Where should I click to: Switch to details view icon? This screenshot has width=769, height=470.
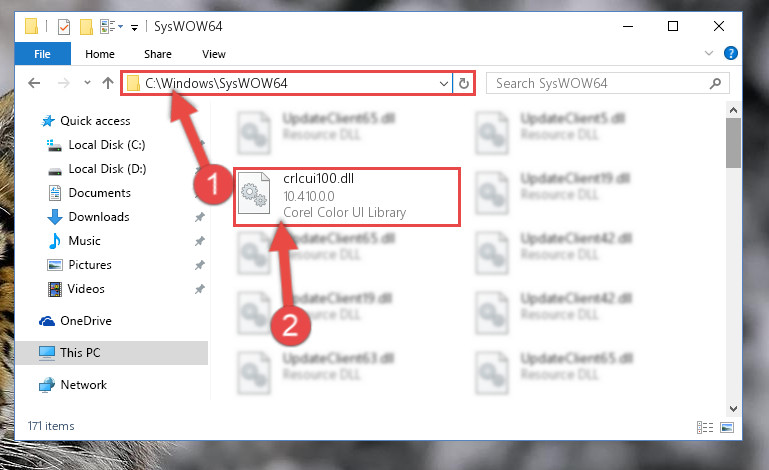click(x=705, y=427)
